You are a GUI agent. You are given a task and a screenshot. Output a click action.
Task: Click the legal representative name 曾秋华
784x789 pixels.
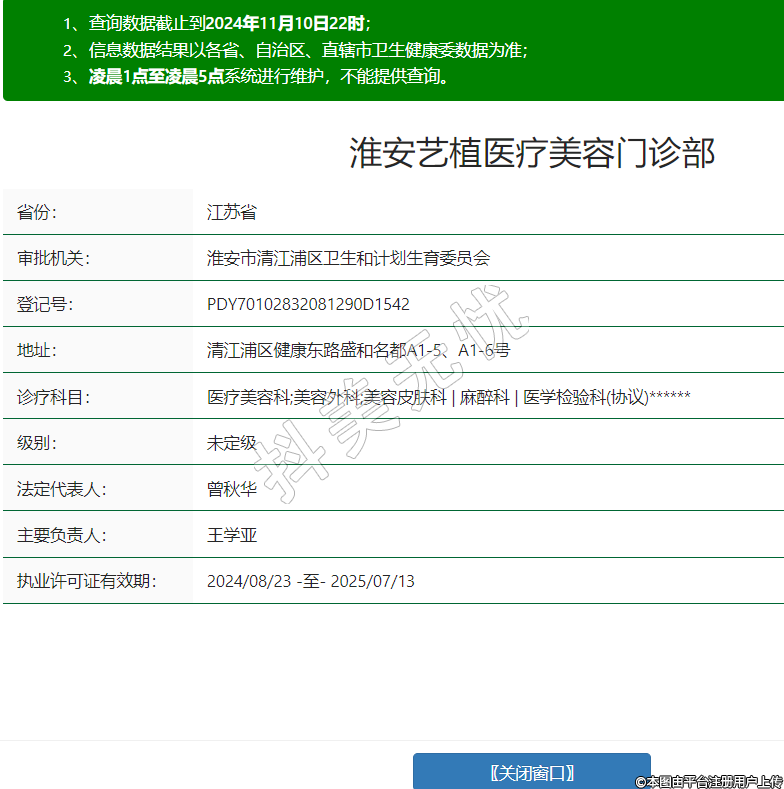click(232, 489)
